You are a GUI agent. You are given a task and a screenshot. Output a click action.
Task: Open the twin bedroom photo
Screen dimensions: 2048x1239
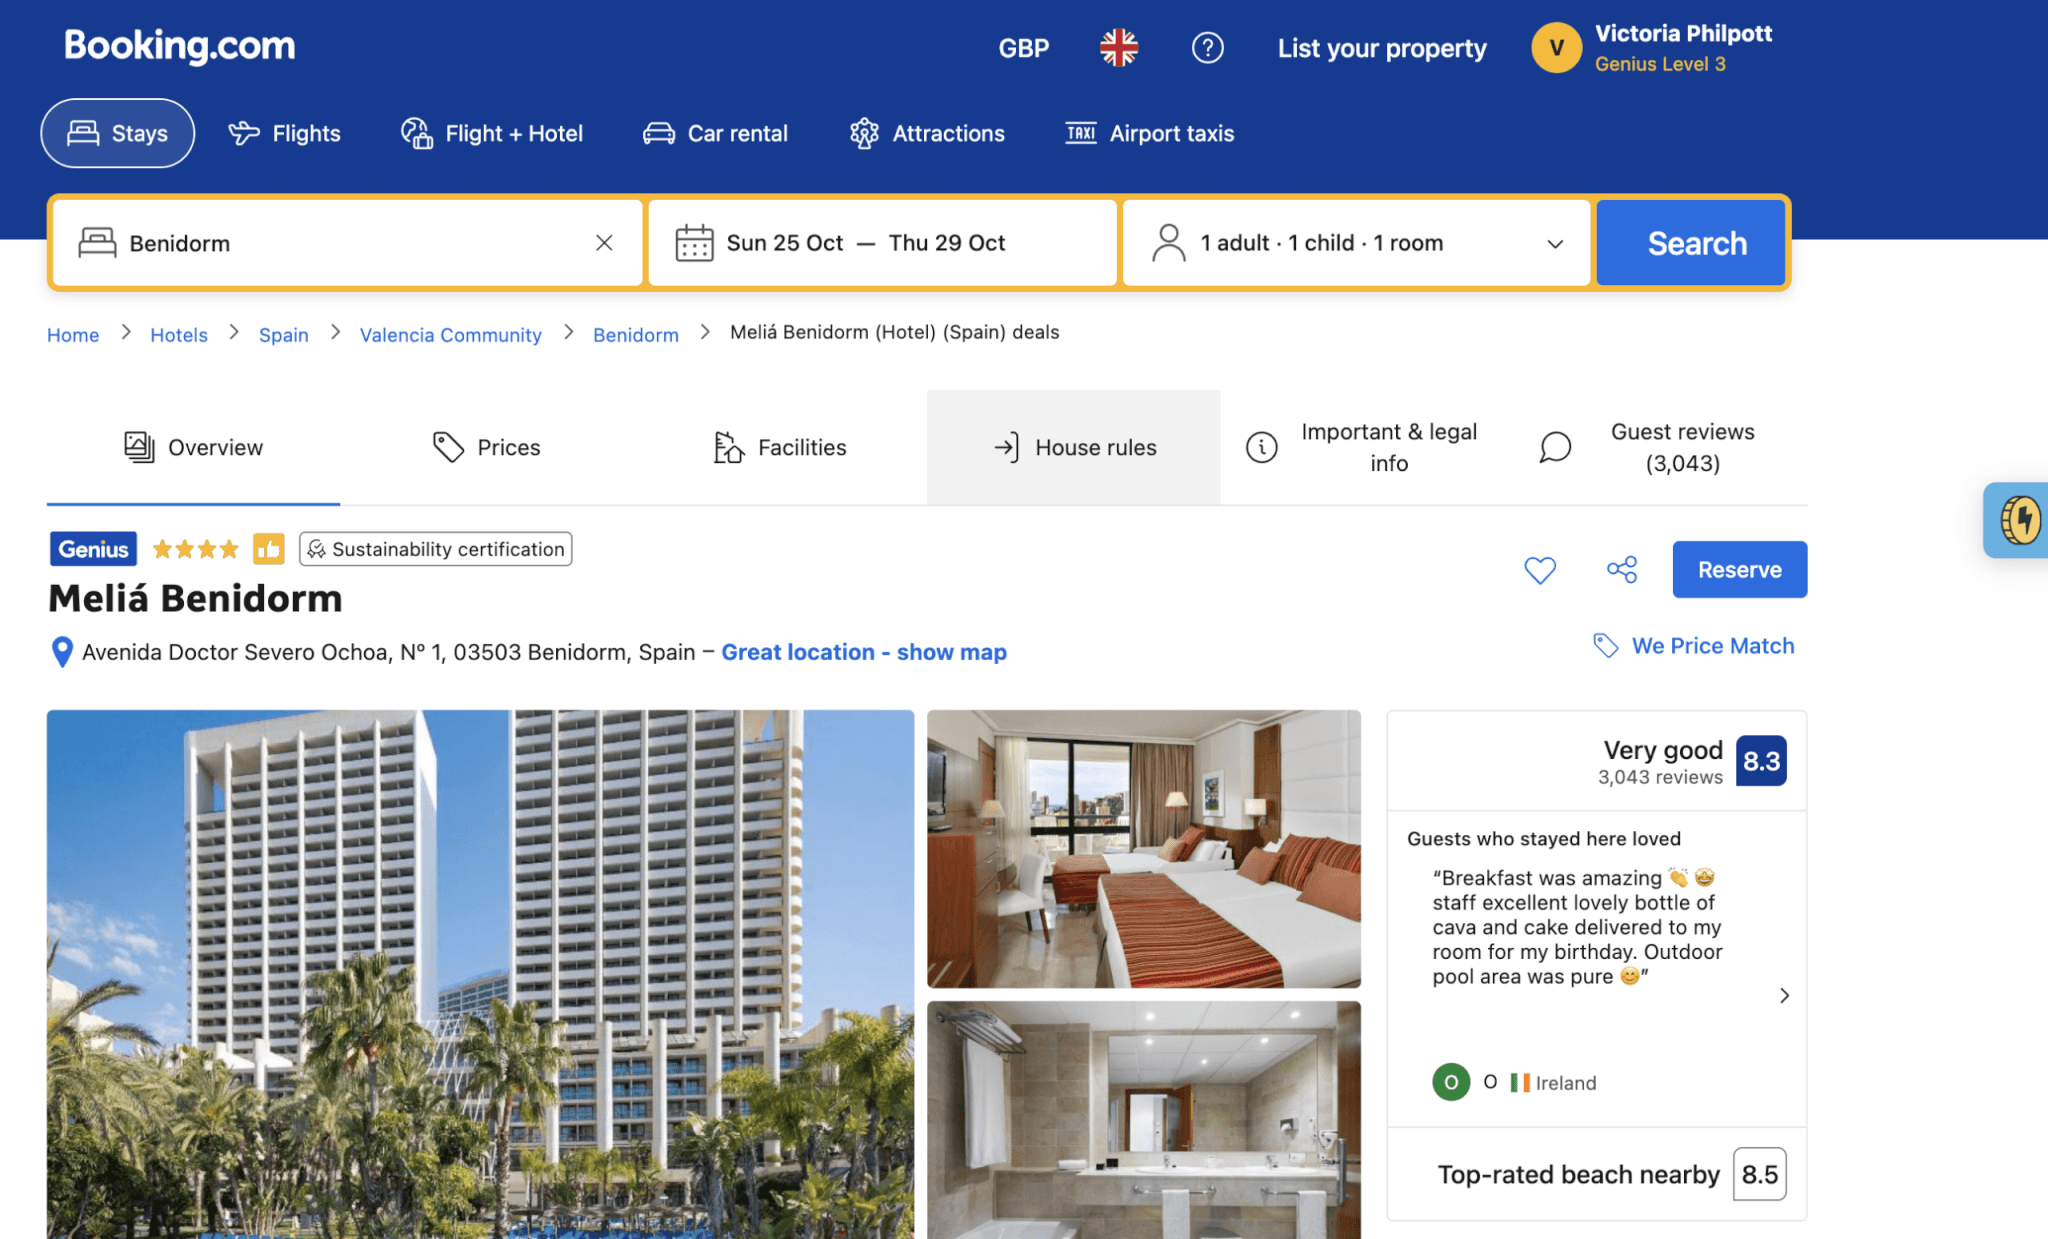point(1144,849)
